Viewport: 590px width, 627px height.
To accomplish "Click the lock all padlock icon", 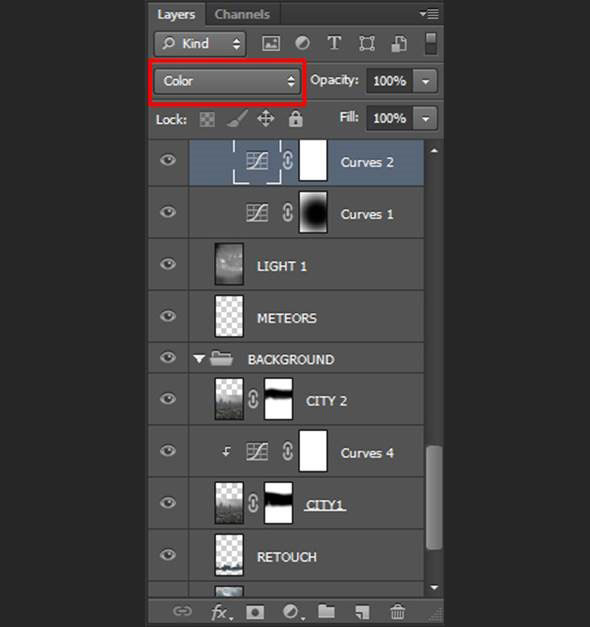I will click(296, 119).
